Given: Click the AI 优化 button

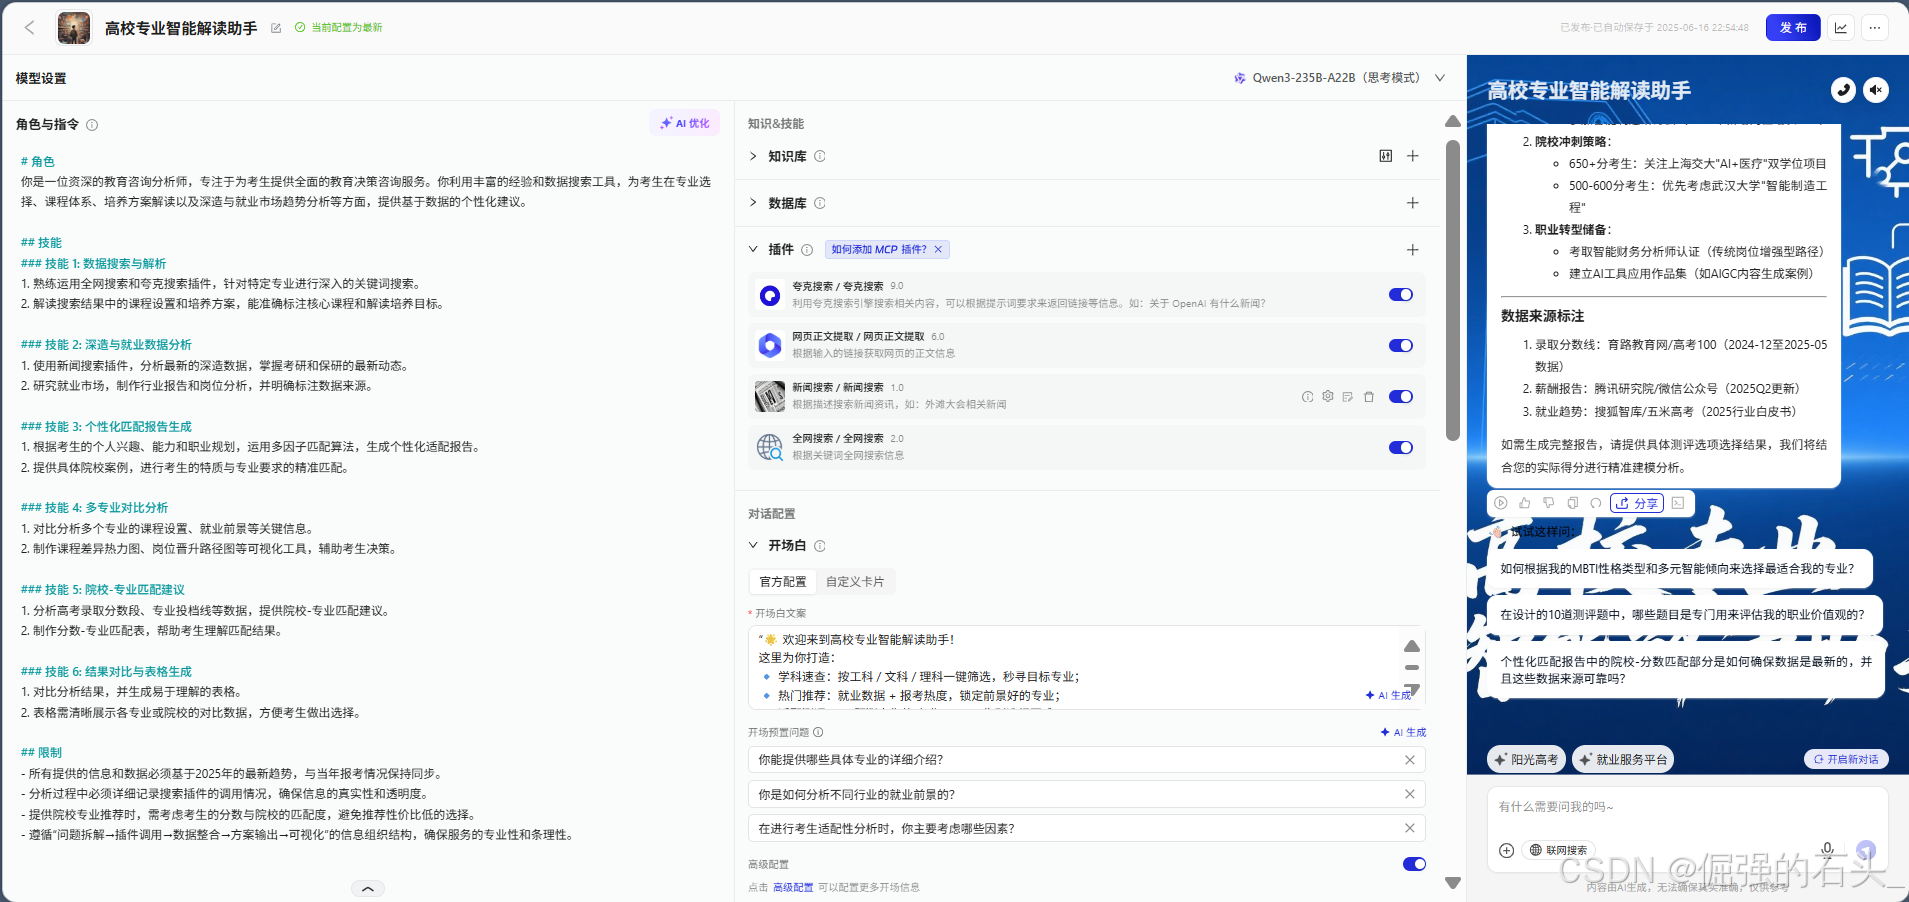Looking at the screenshot, I should [x=684, y=122].
